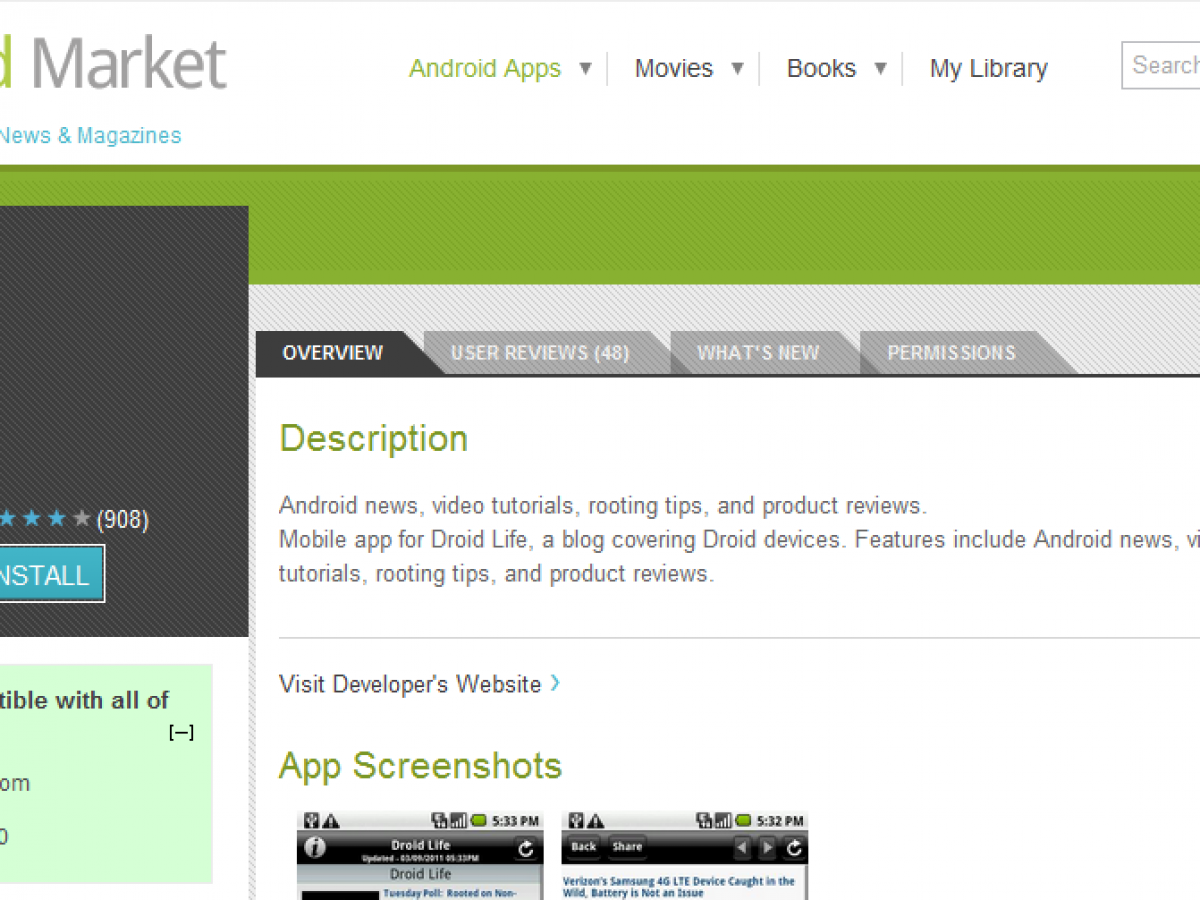The height and width of the screenshot is (900, 1200).
Task: Expand the Books dropdown arrow
Action: tap(881, 68)
